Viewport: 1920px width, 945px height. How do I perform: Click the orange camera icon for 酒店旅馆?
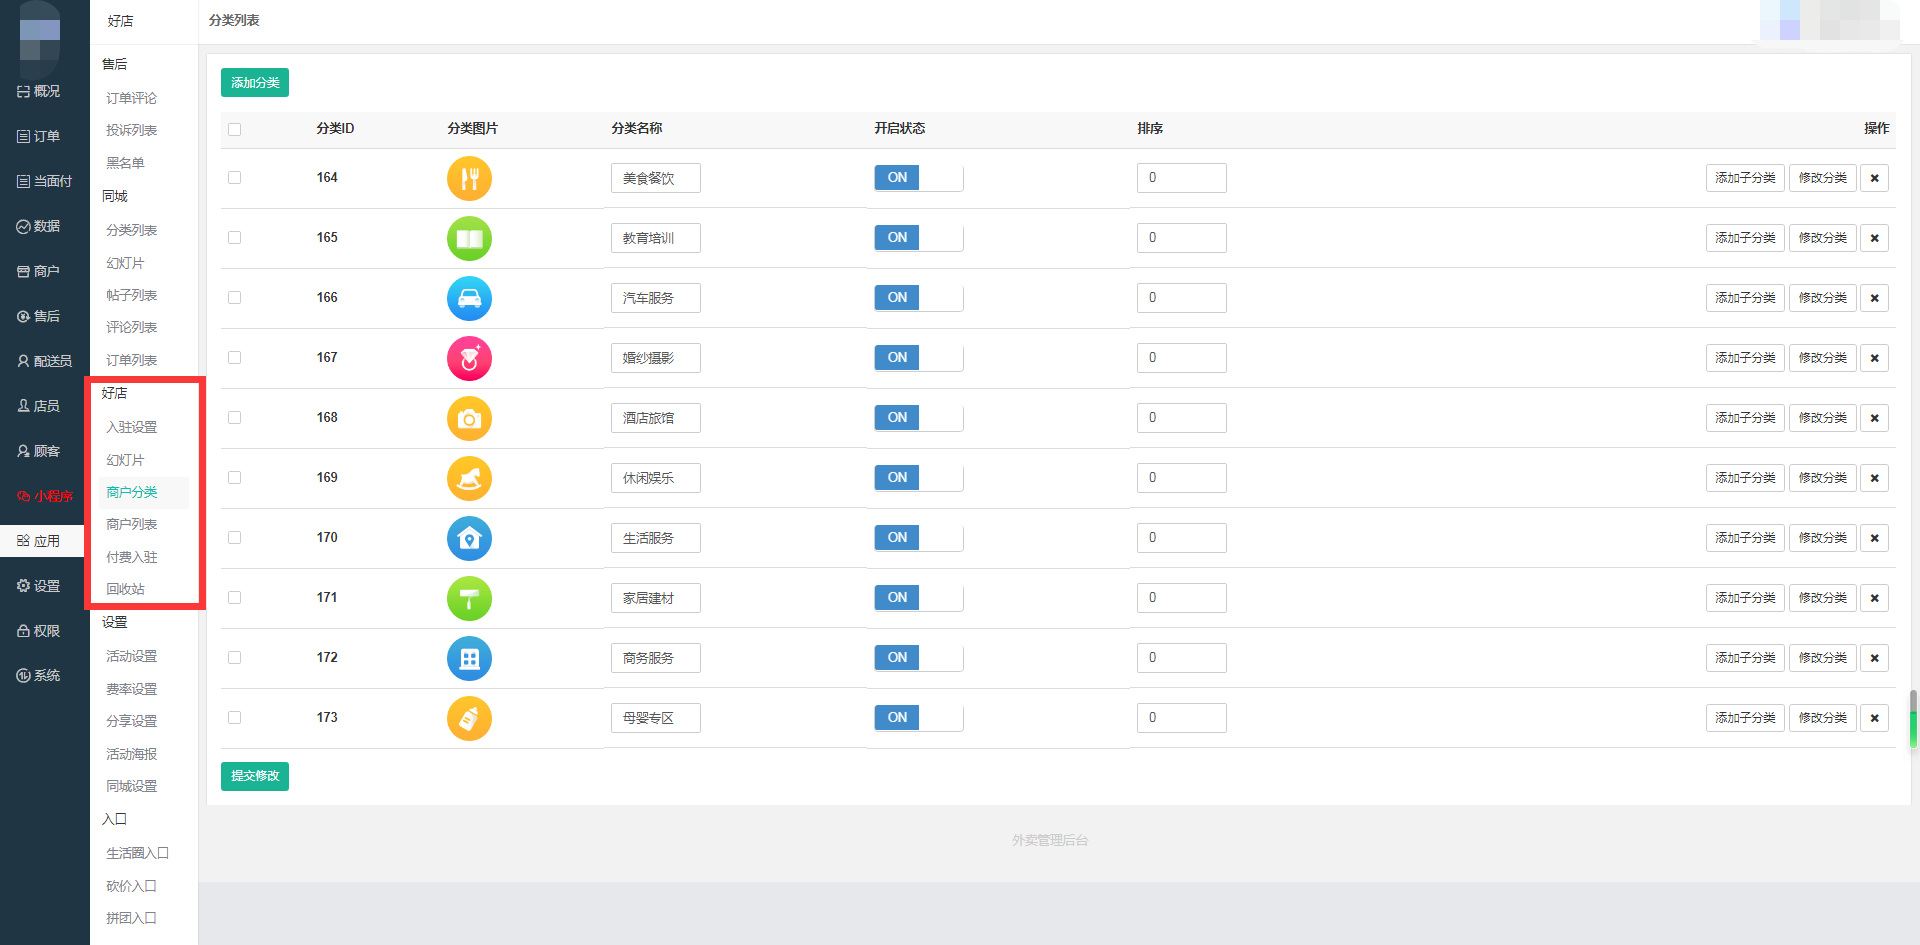(469, 419)
